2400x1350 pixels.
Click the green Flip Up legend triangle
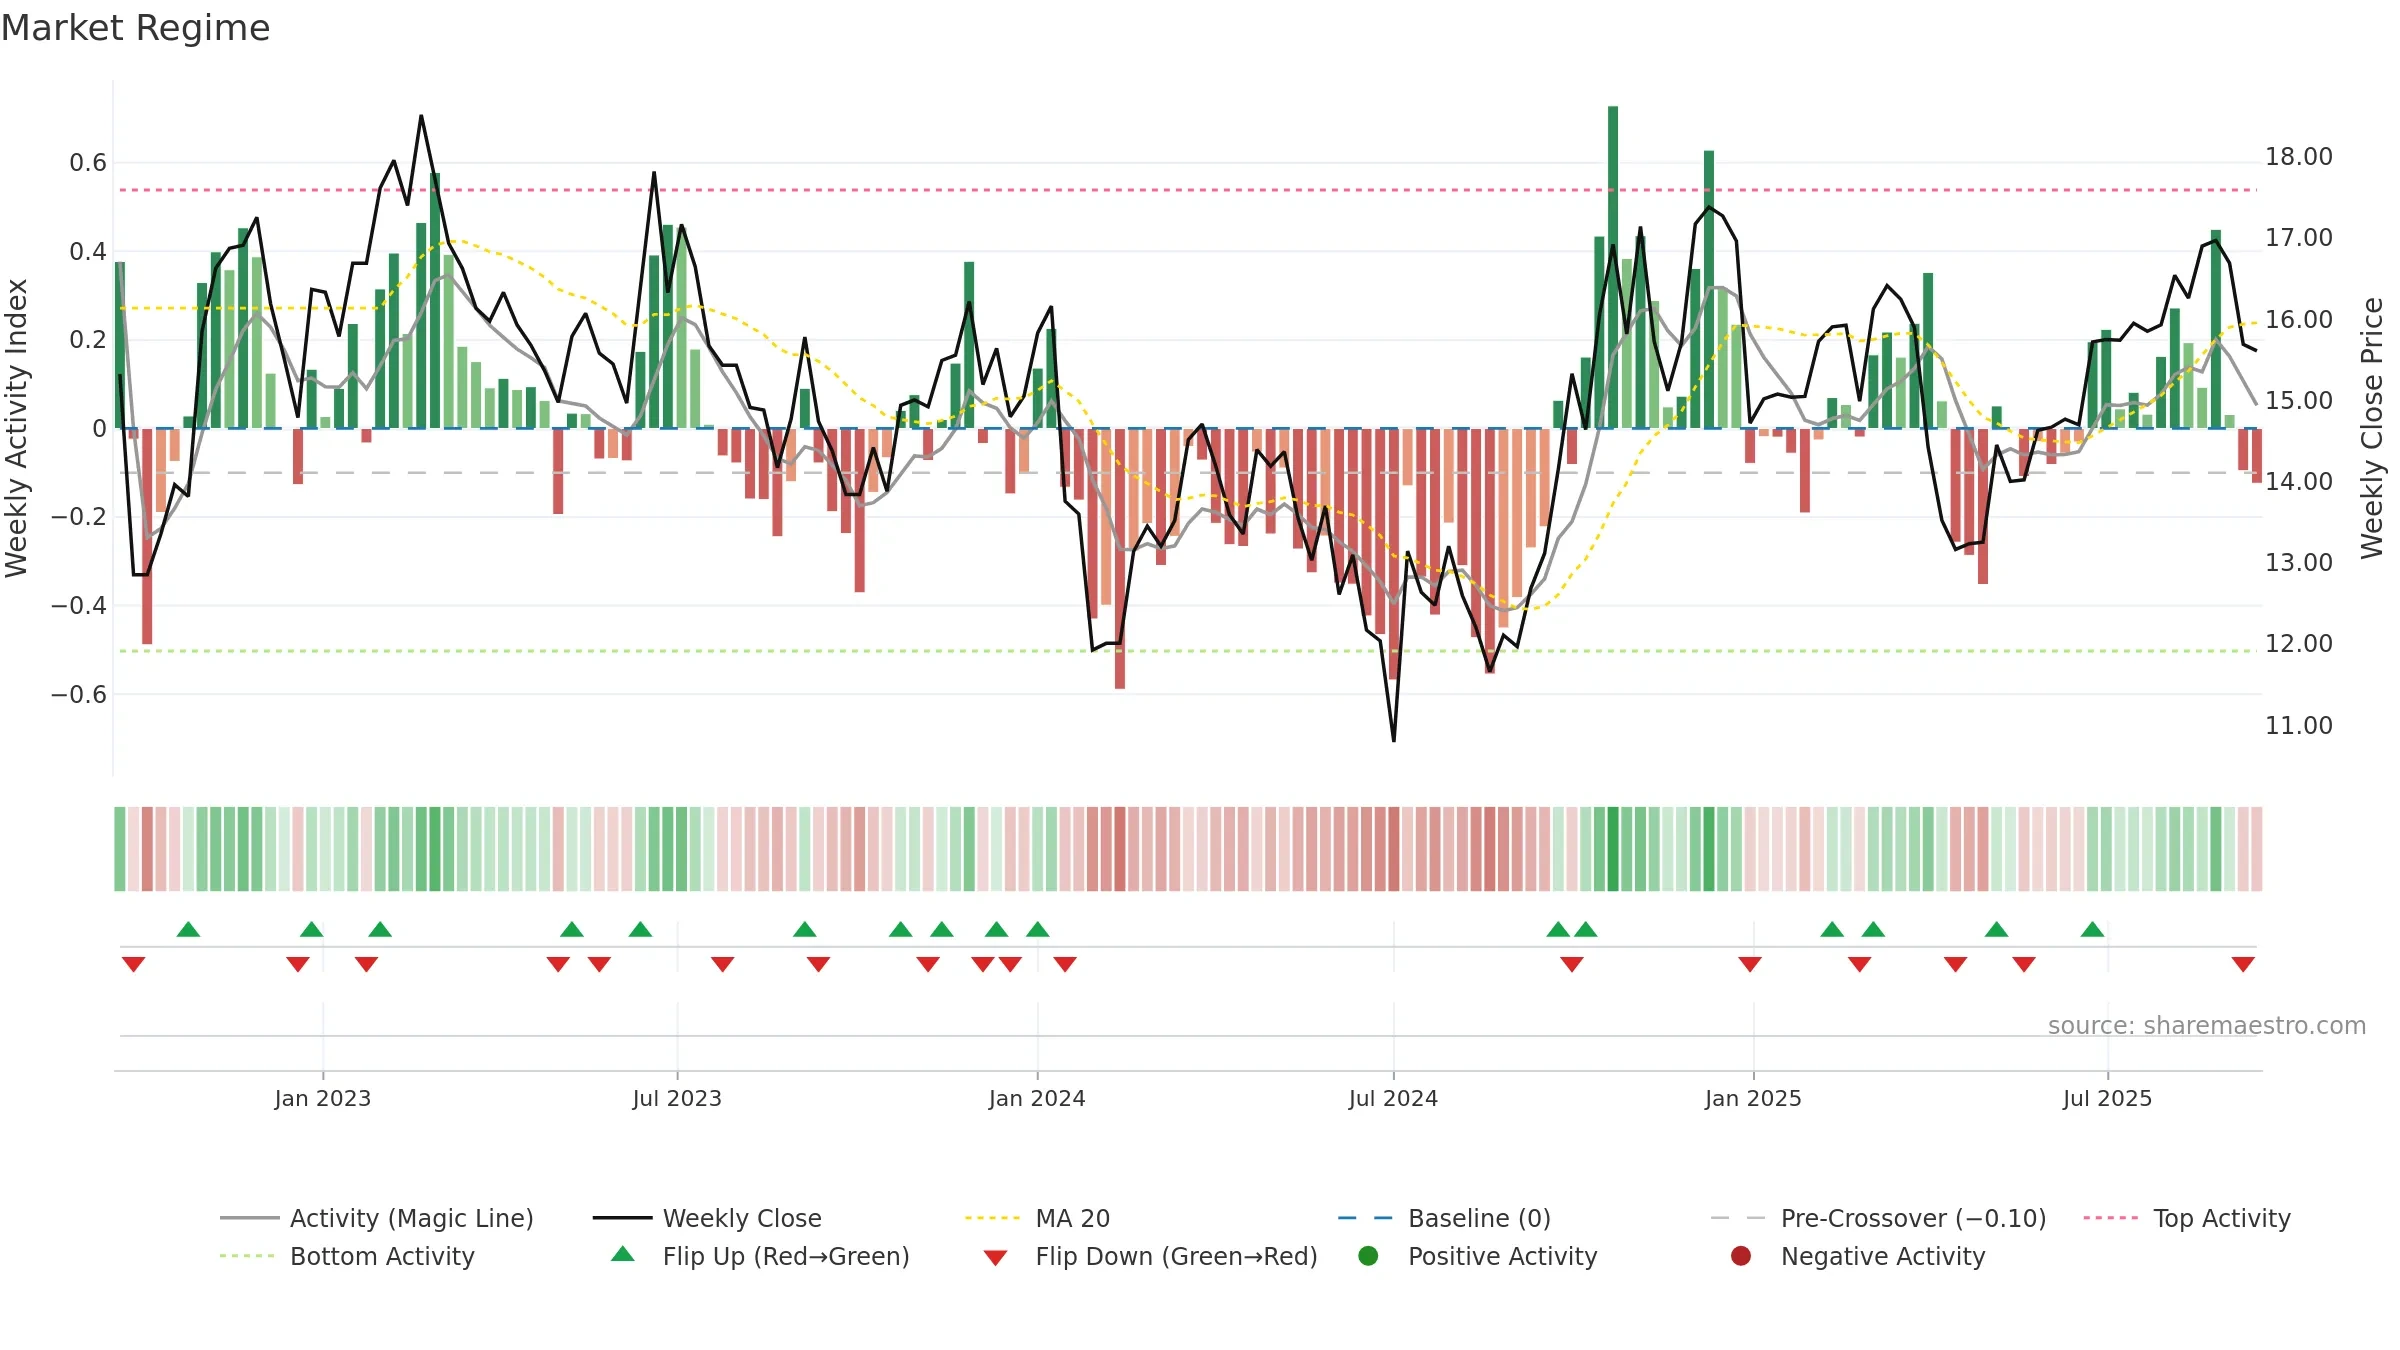pyautogui.click(x=623, y=1254)
